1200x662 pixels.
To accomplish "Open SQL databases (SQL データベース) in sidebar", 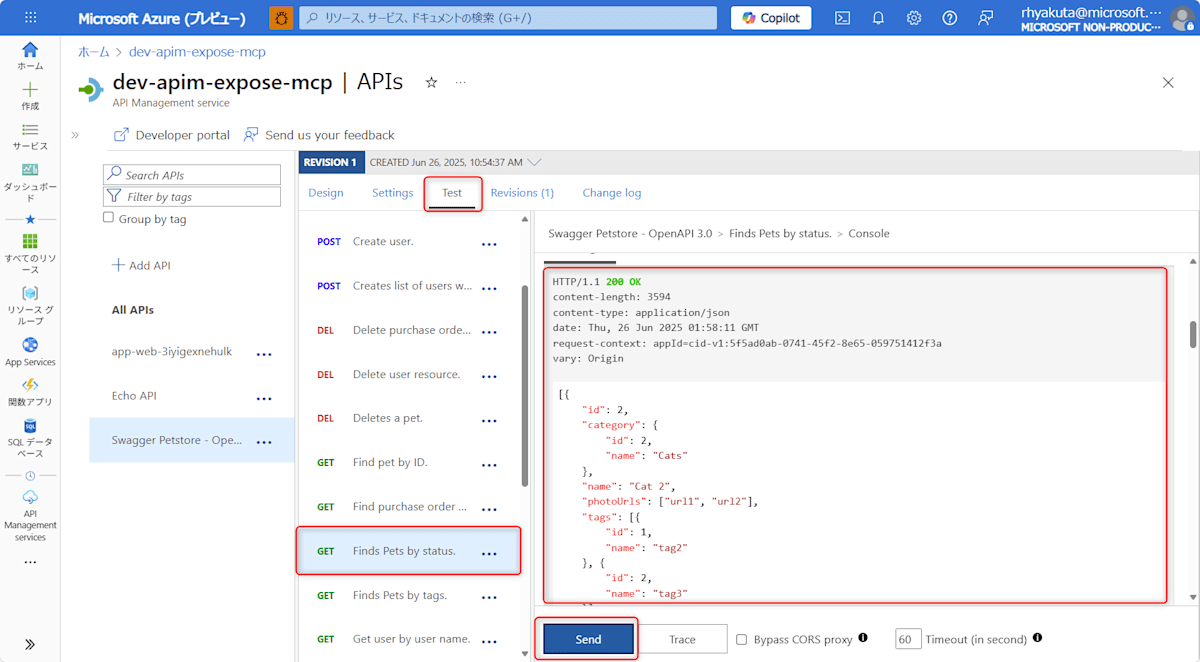I will click(x=30, y=439).
